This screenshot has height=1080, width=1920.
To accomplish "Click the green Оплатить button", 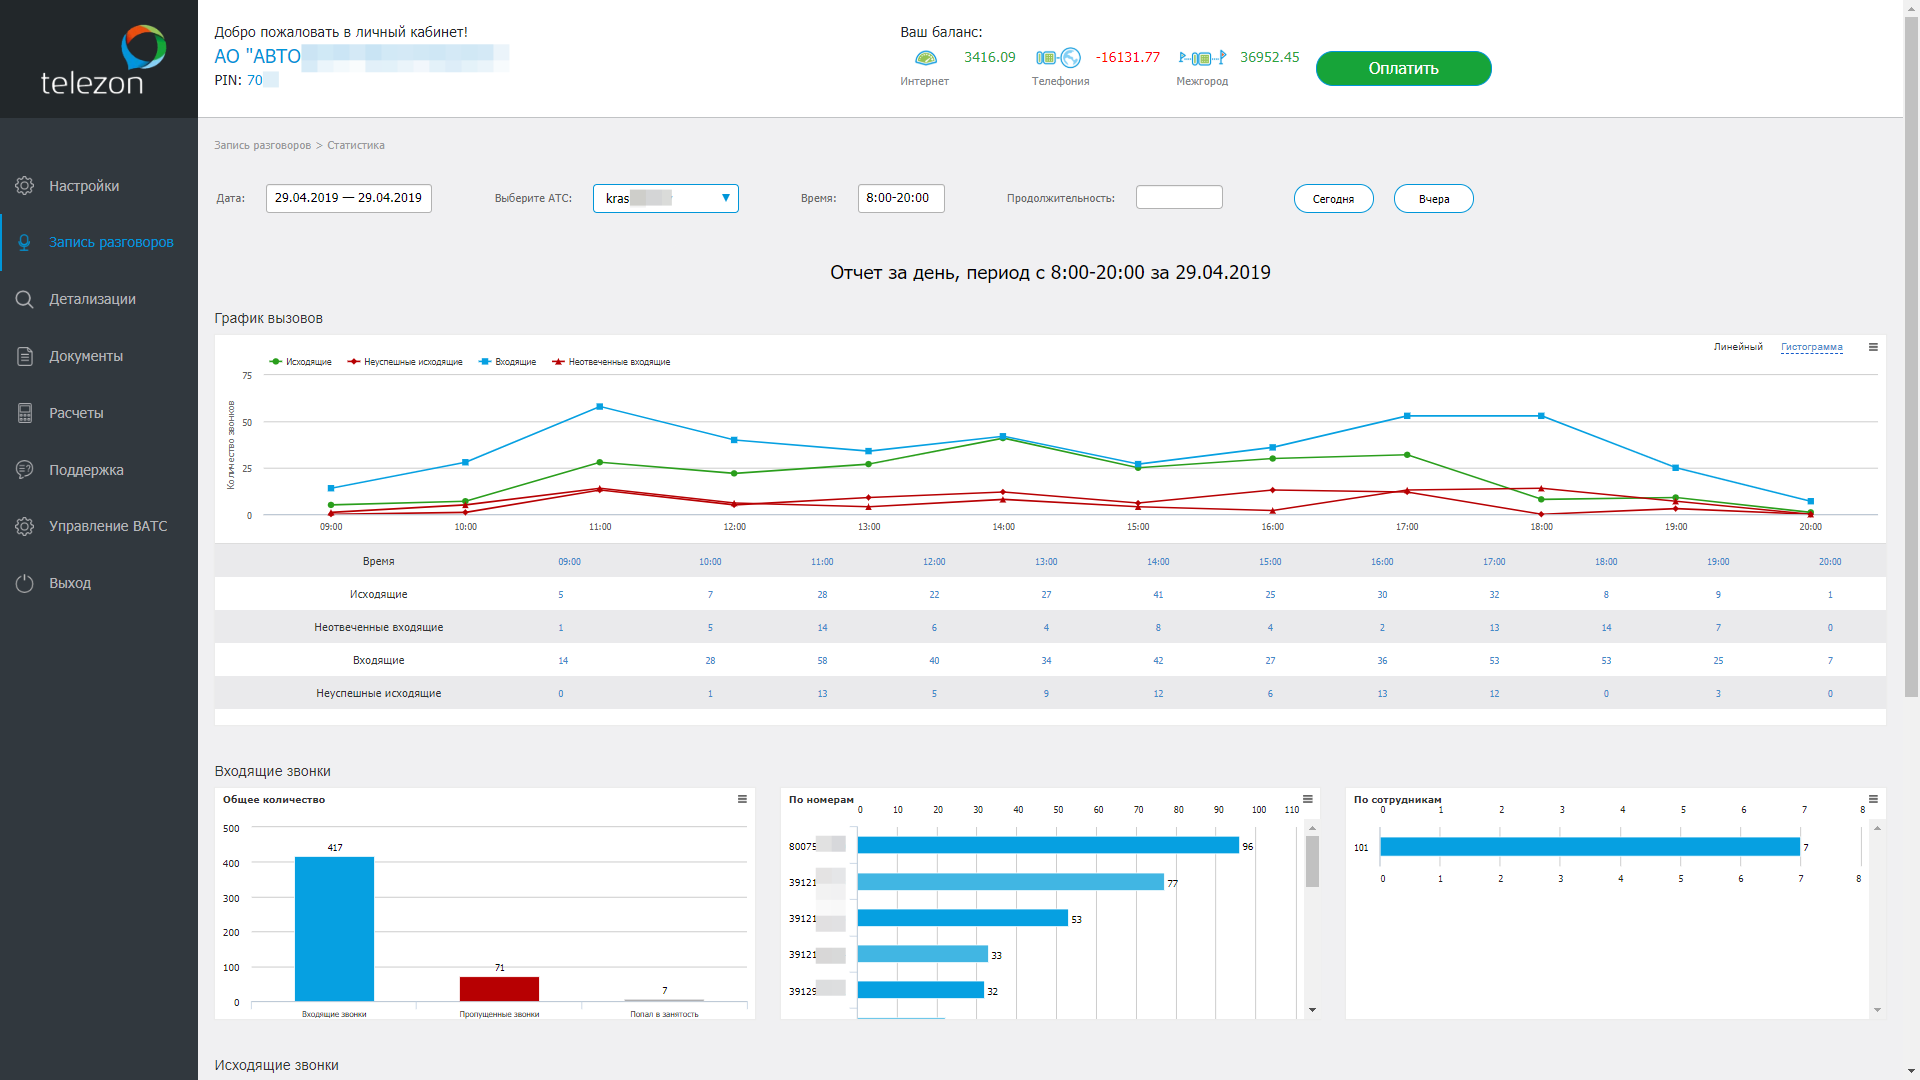I will click(x=1403, y=68).
